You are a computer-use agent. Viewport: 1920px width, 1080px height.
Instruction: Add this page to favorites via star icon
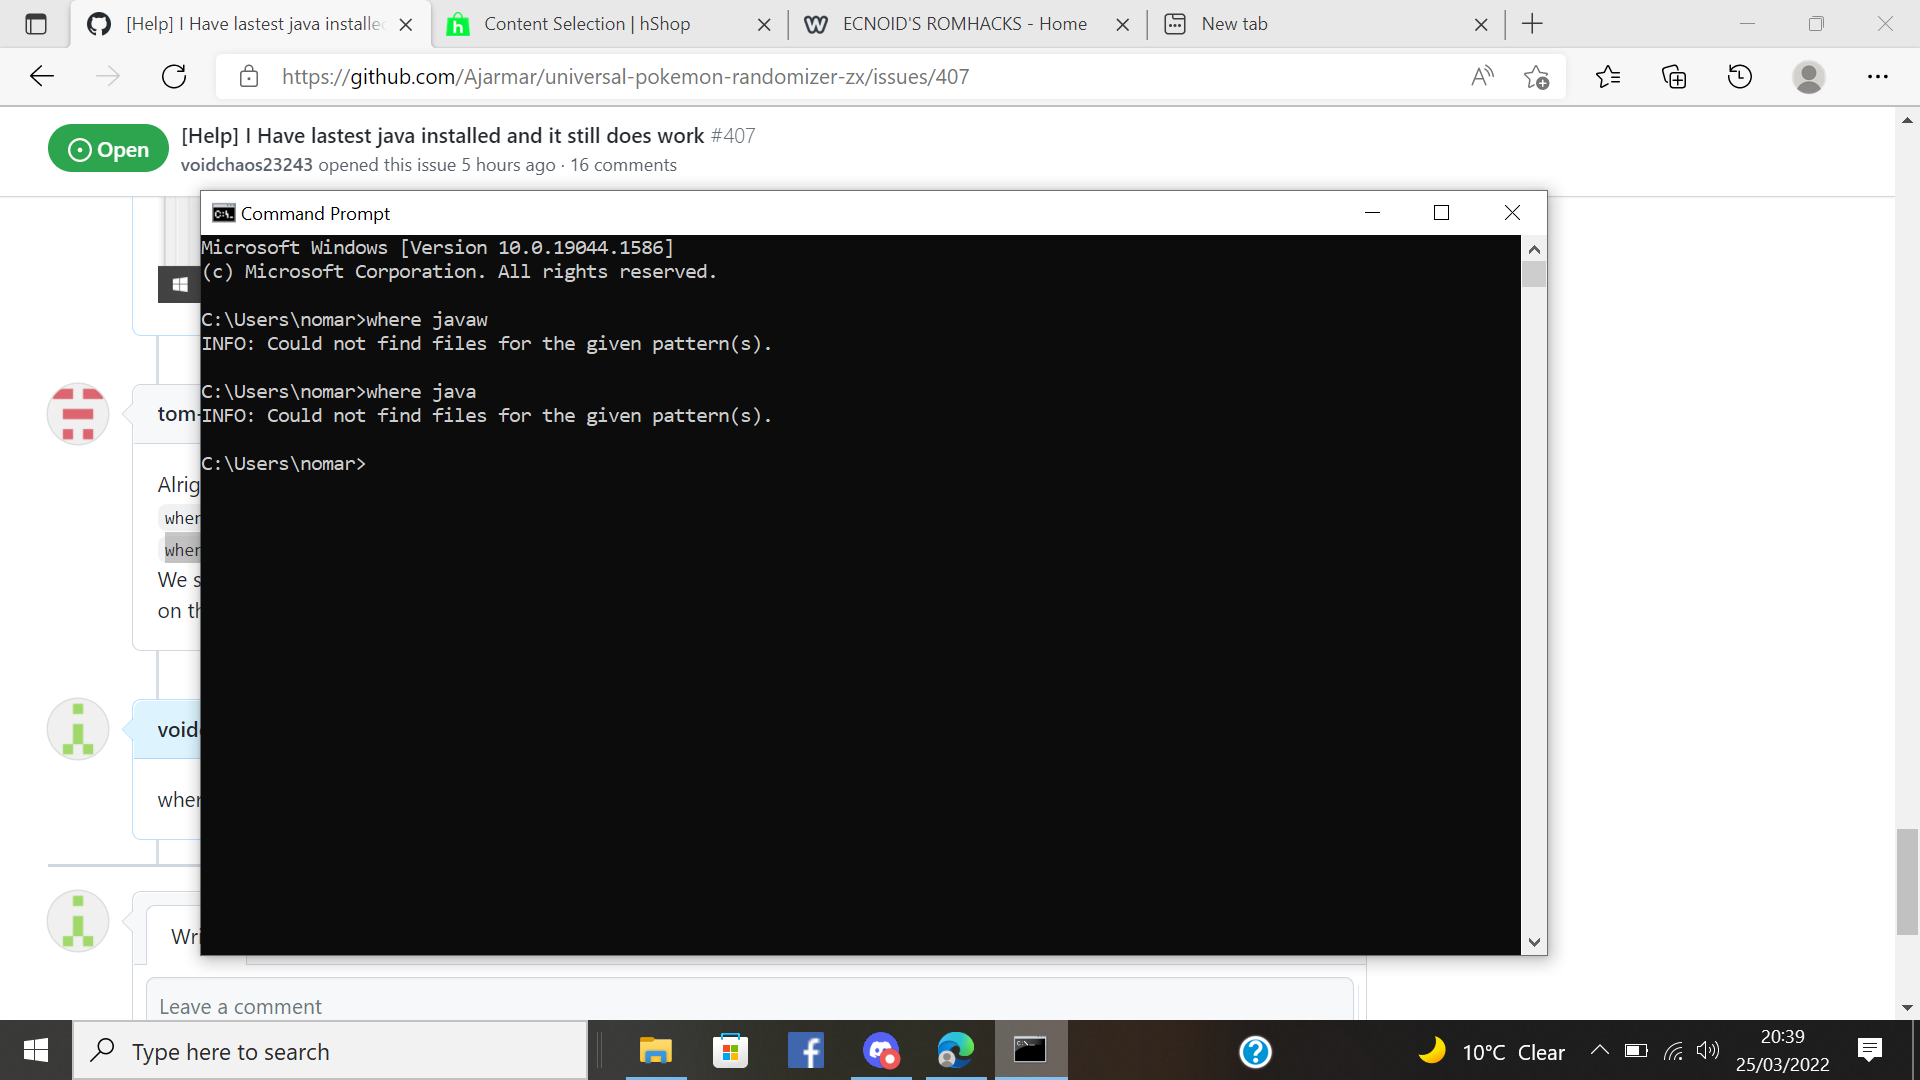1537,76
